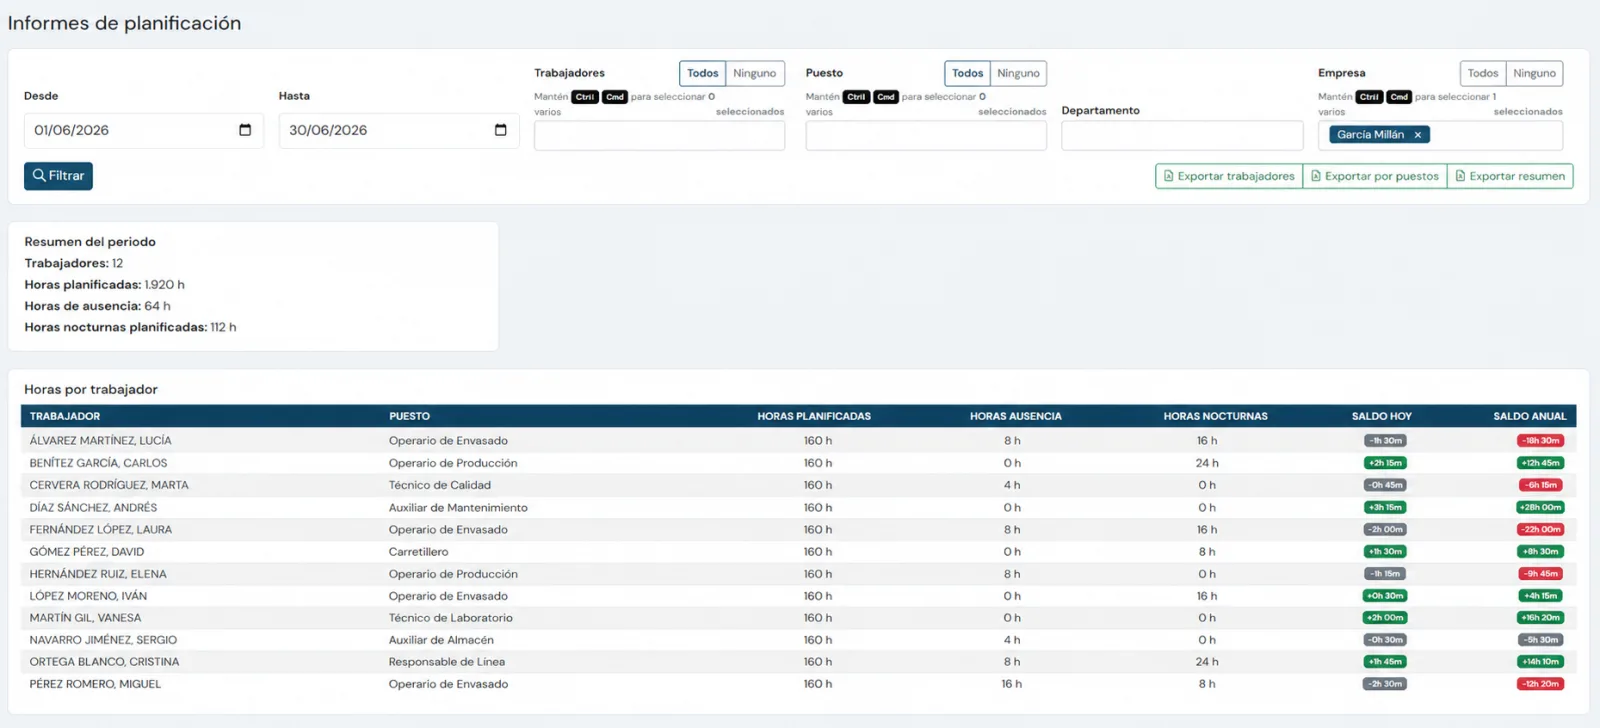Select Todos for Trabajadores filter

(x=702, y=73)
